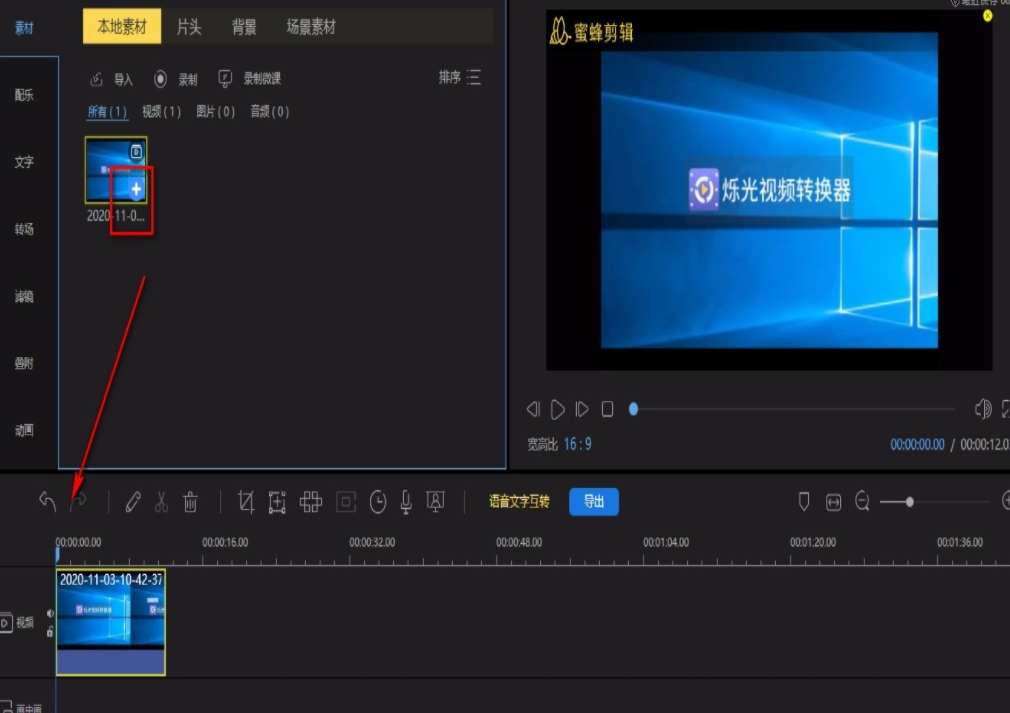Open the Crop tool
The width and height of the screenshot is (1010, 713).
(246, 502)
